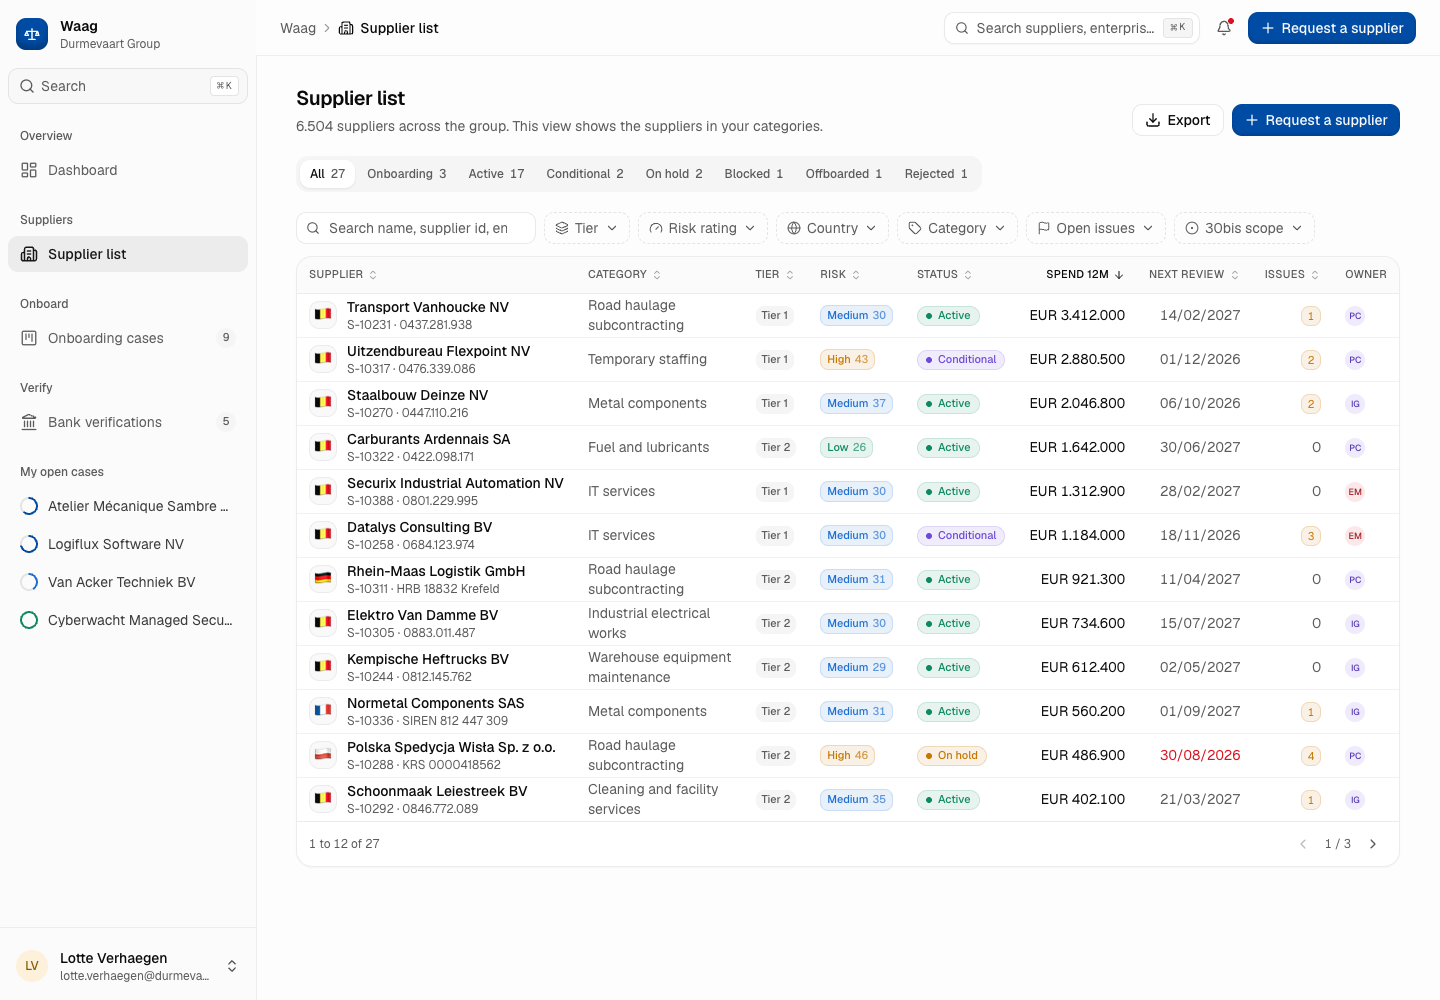Open the Cyberwacht Managed Secu... case
This screenshot has width=1440, height=1000.
128,620
